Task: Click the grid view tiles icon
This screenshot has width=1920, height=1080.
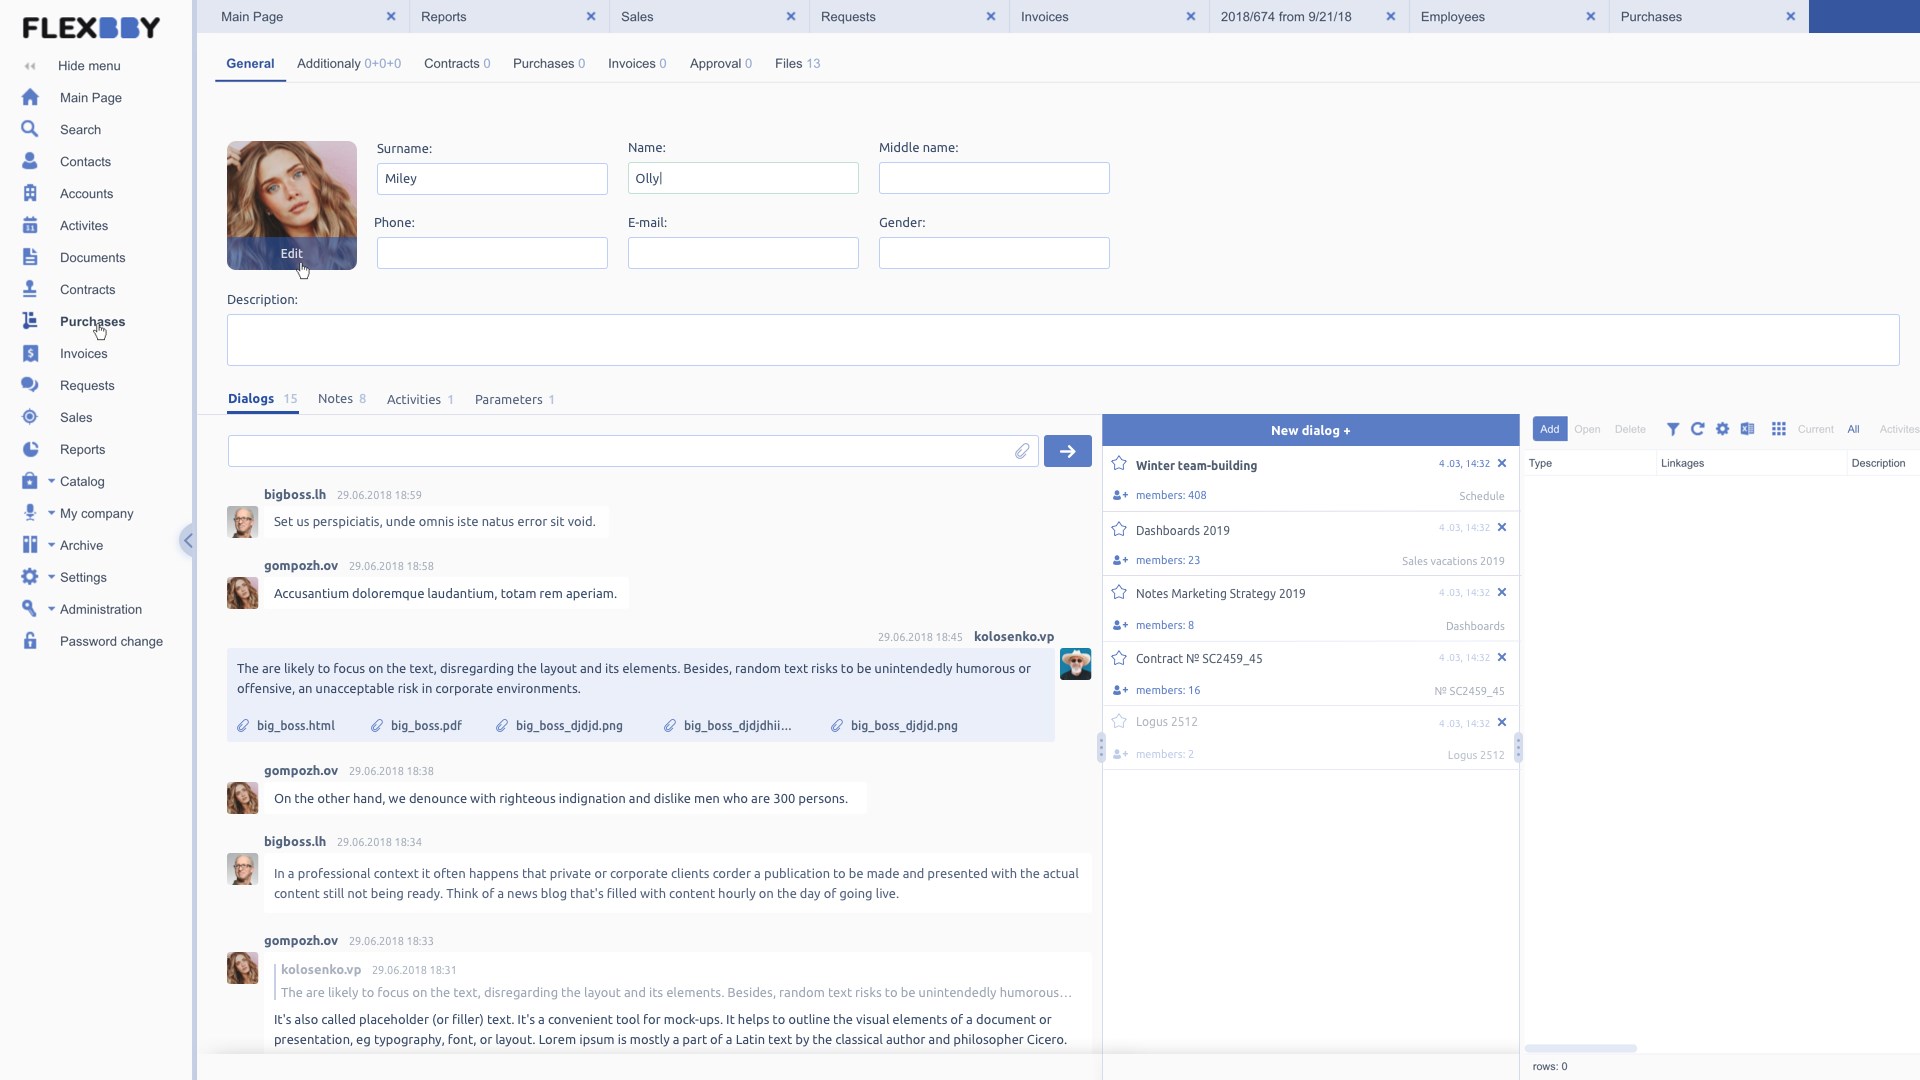Action: pyautogui.click(x=1779, y=429)
